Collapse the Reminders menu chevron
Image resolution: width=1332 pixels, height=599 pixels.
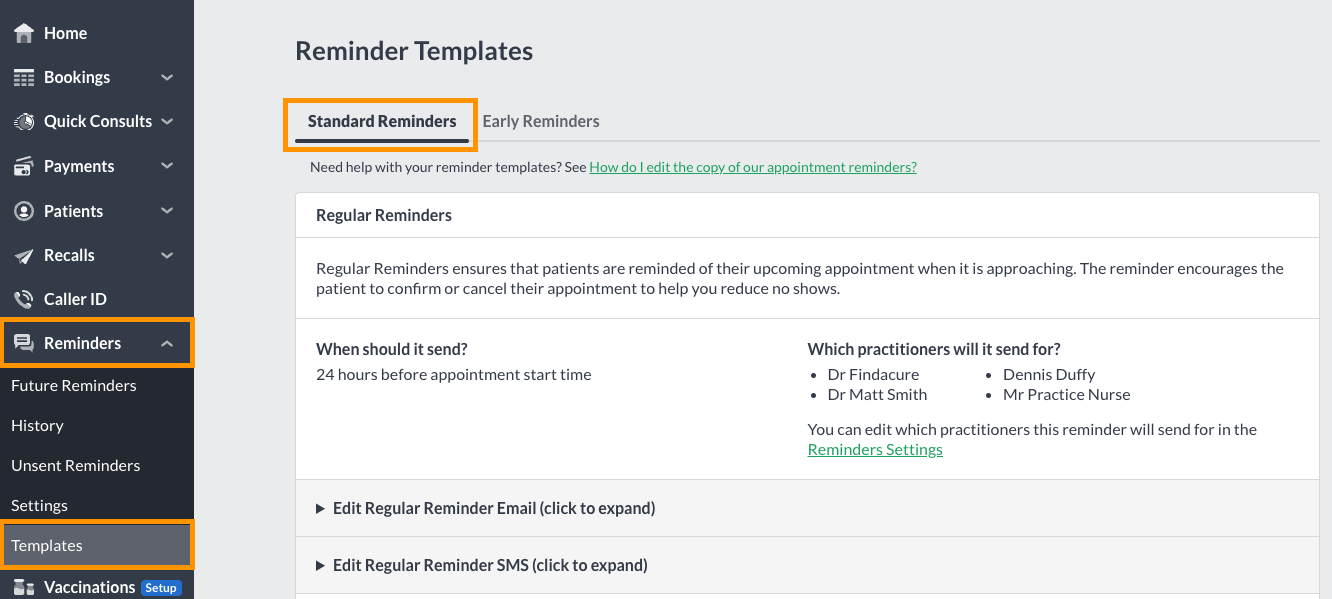click(167, 343)
